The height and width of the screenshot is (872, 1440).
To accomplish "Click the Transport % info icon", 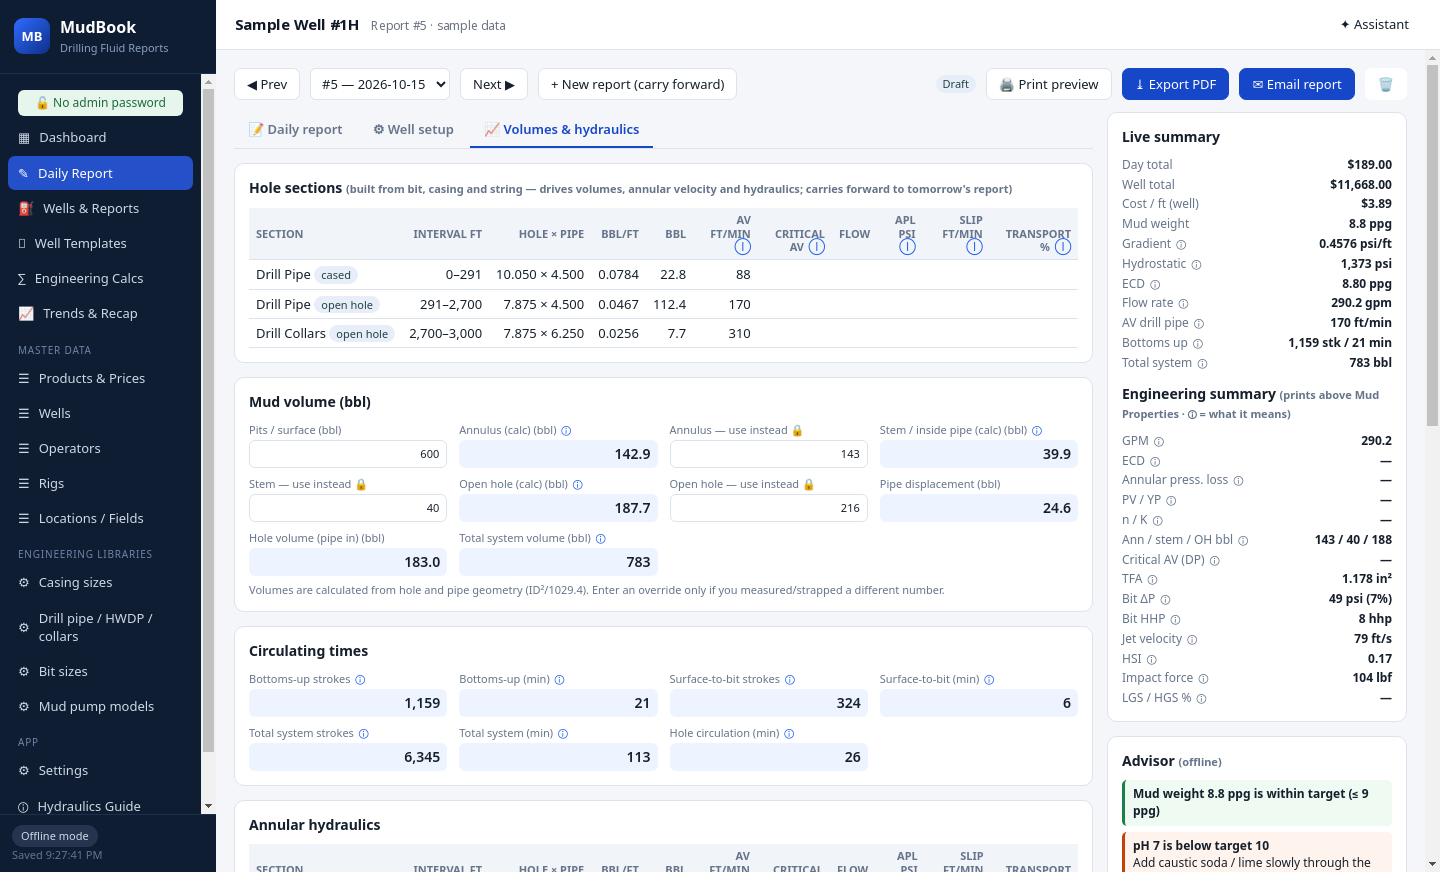I will click(x=1063, y=246).
